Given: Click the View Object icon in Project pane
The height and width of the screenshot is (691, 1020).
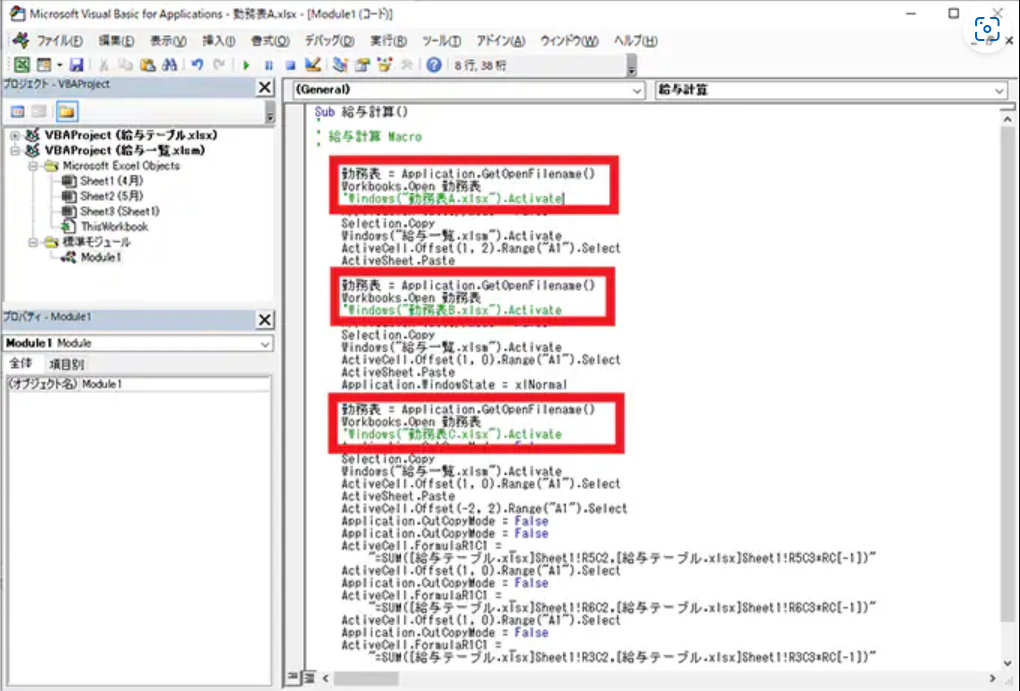Looking at the screenshot, I should 39,111.
